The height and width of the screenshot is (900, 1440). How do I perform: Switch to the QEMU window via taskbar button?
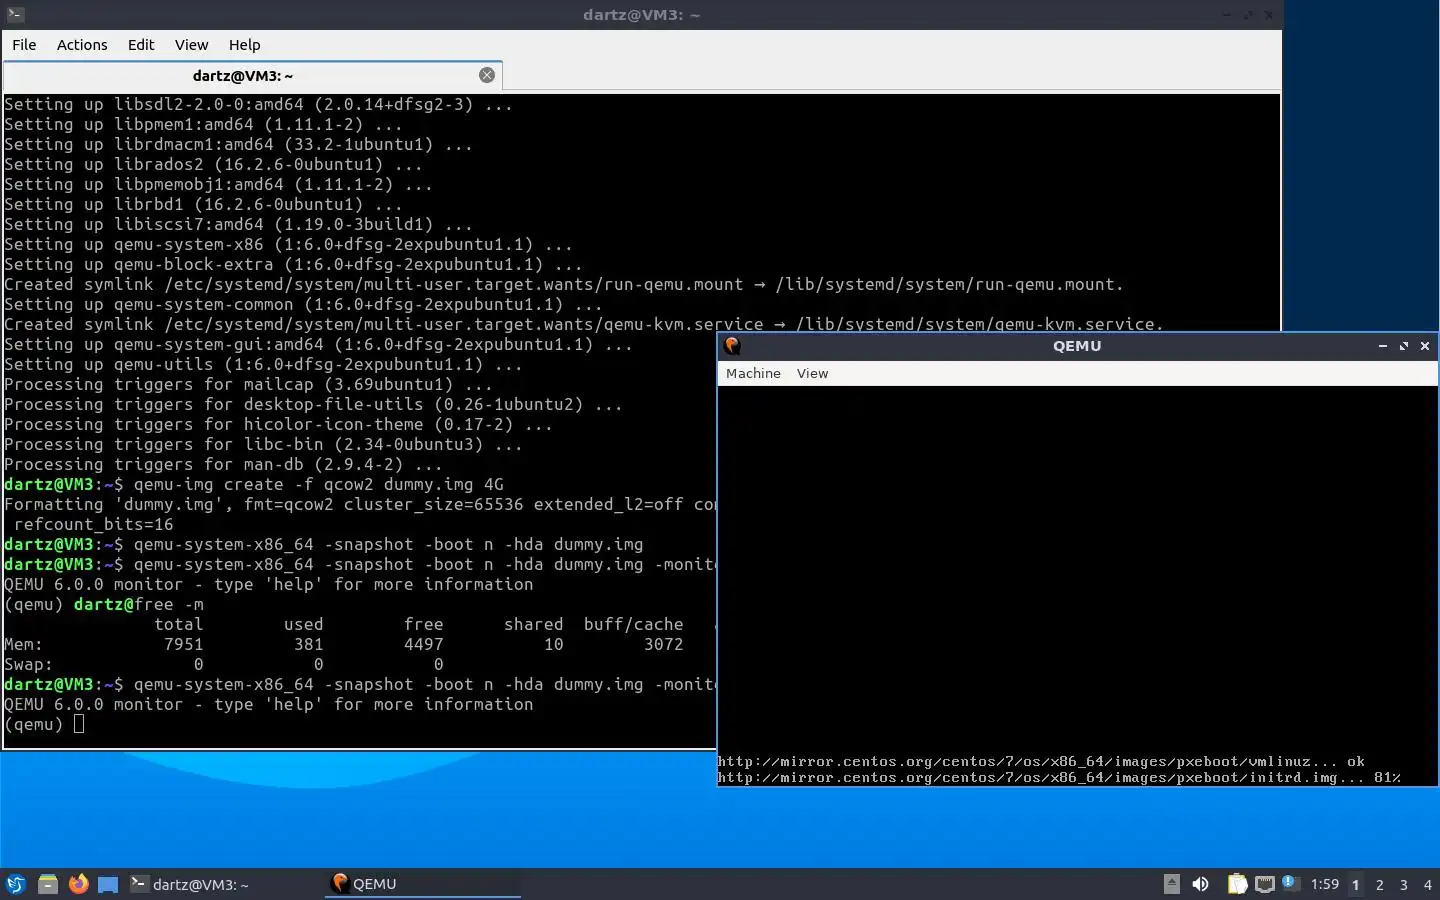click(x=423, y=884)
